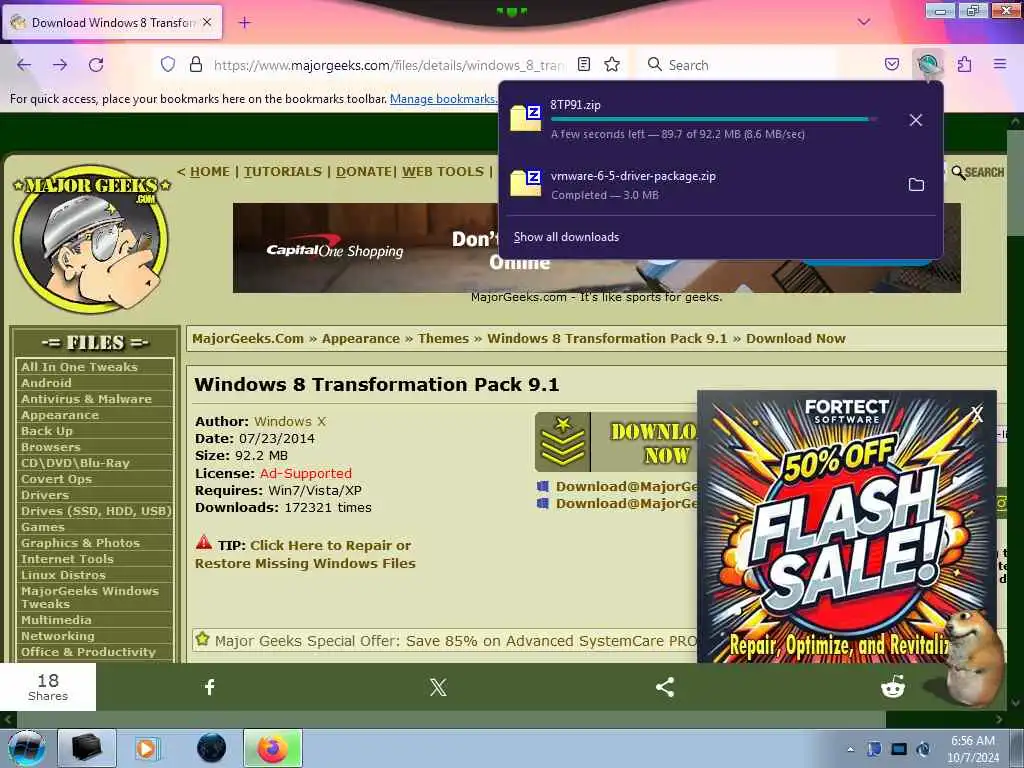Click the taskbar clock showing 6:56 AM
Screen dimensions: 1024x768
[973, 749]
